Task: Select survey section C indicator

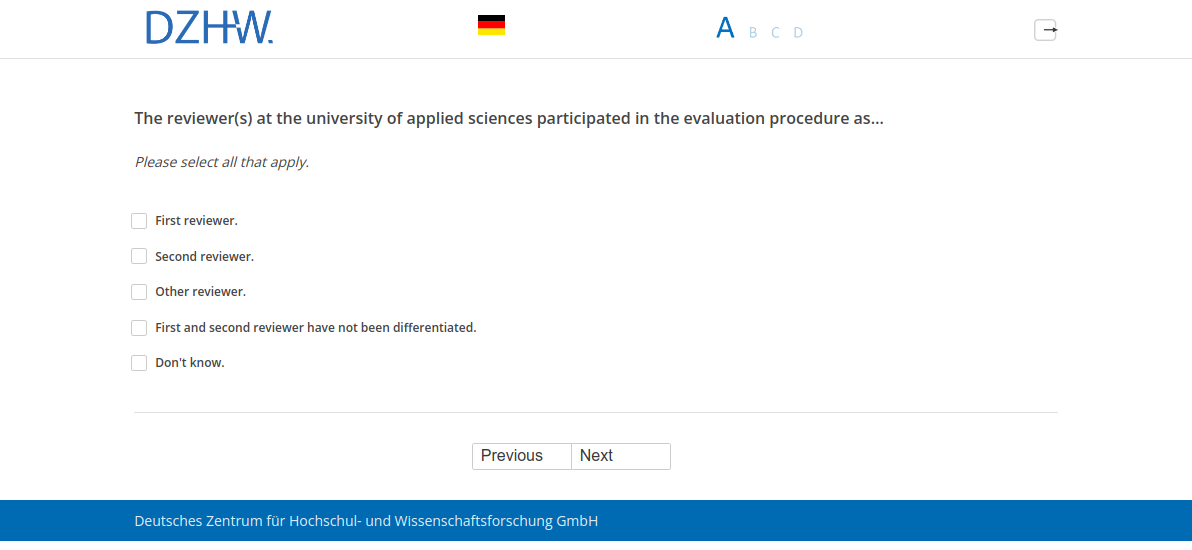Action: [x=775, y=32]
